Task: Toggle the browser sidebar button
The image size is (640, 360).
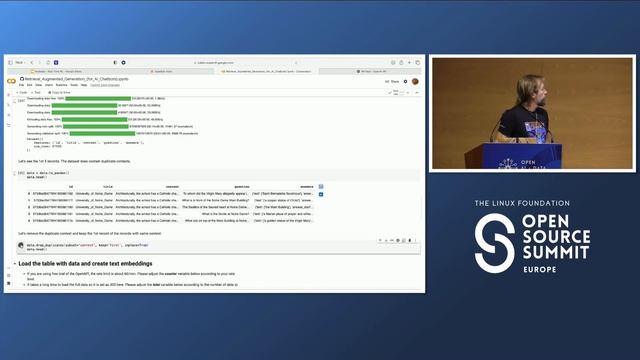Action: coord(11,62)
